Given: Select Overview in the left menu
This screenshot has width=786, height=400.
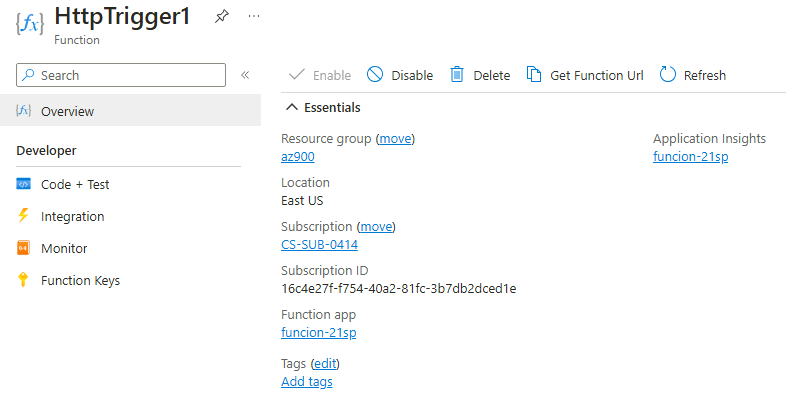Looking at the screenshot, I should [67, 111].
